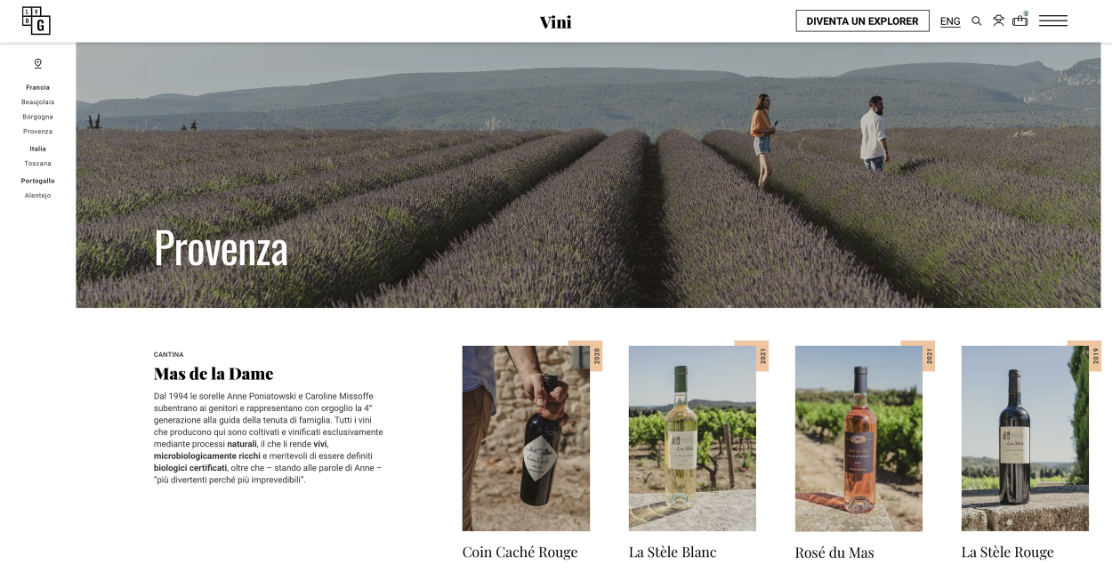
Task: Open the La Stèle Blanc bottle photo
Action: 692,438
